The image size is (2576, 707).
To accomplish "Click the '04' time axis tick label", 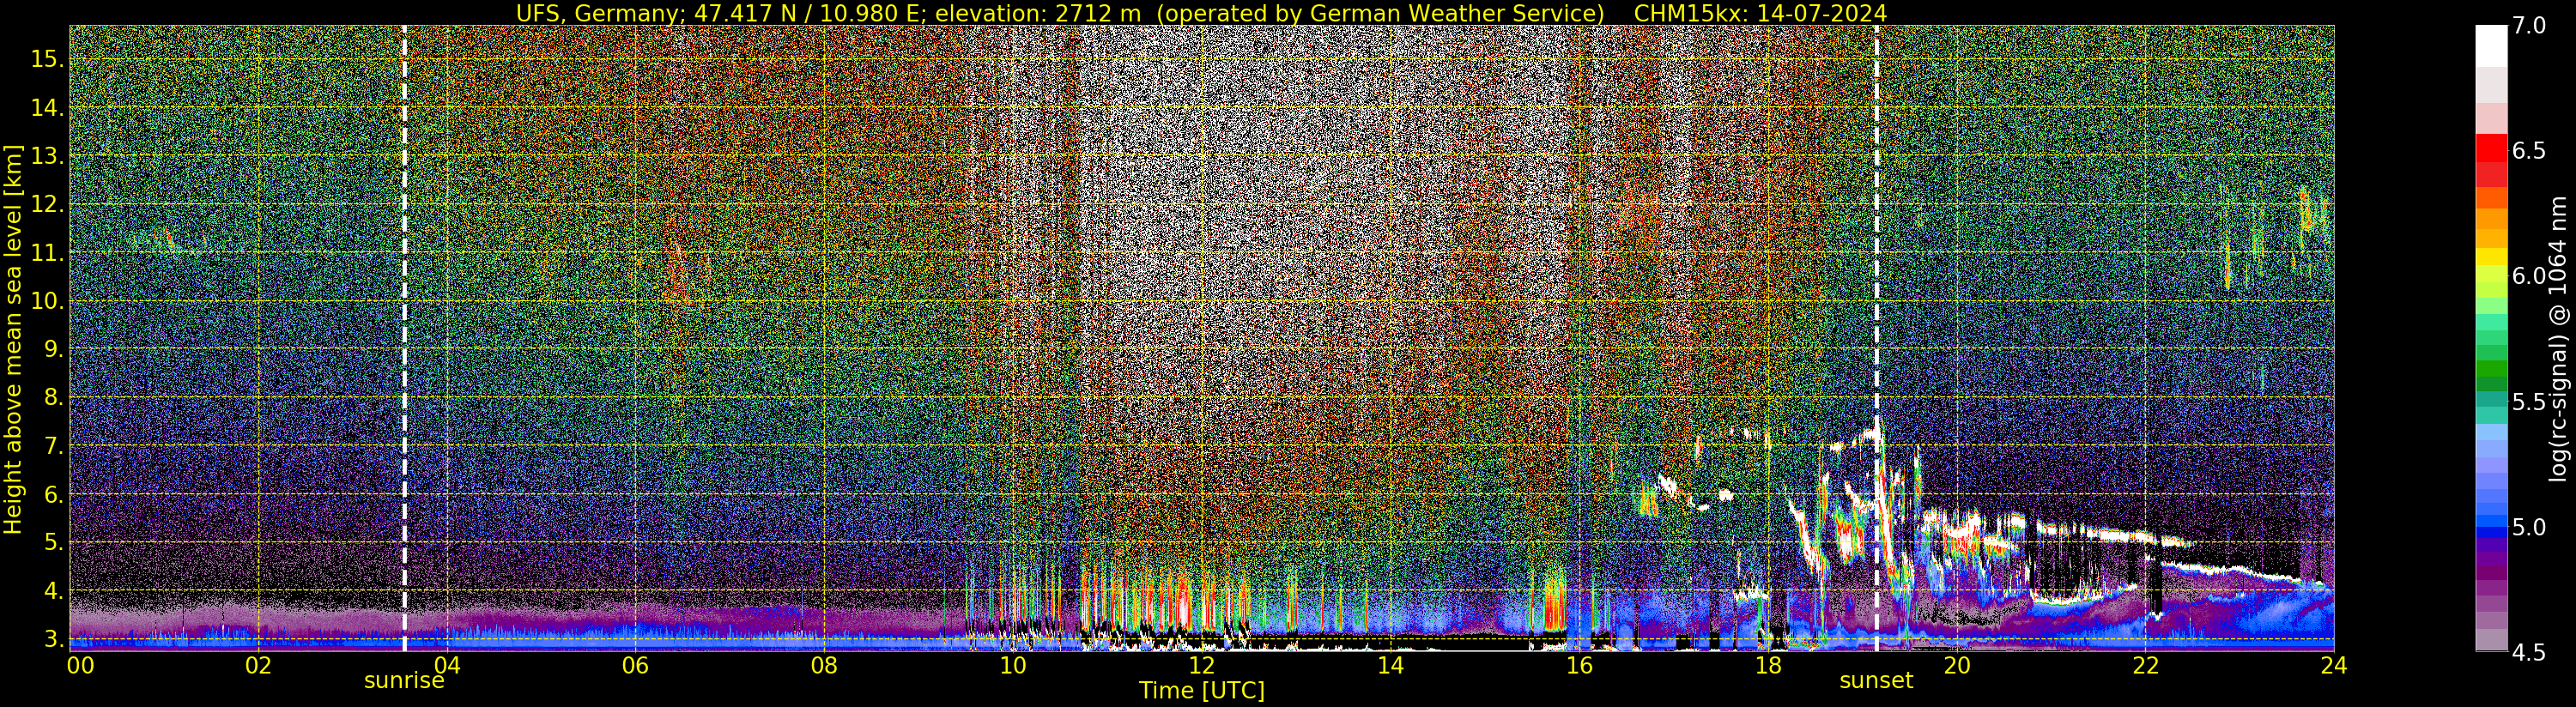I will [x=447, y=665].
